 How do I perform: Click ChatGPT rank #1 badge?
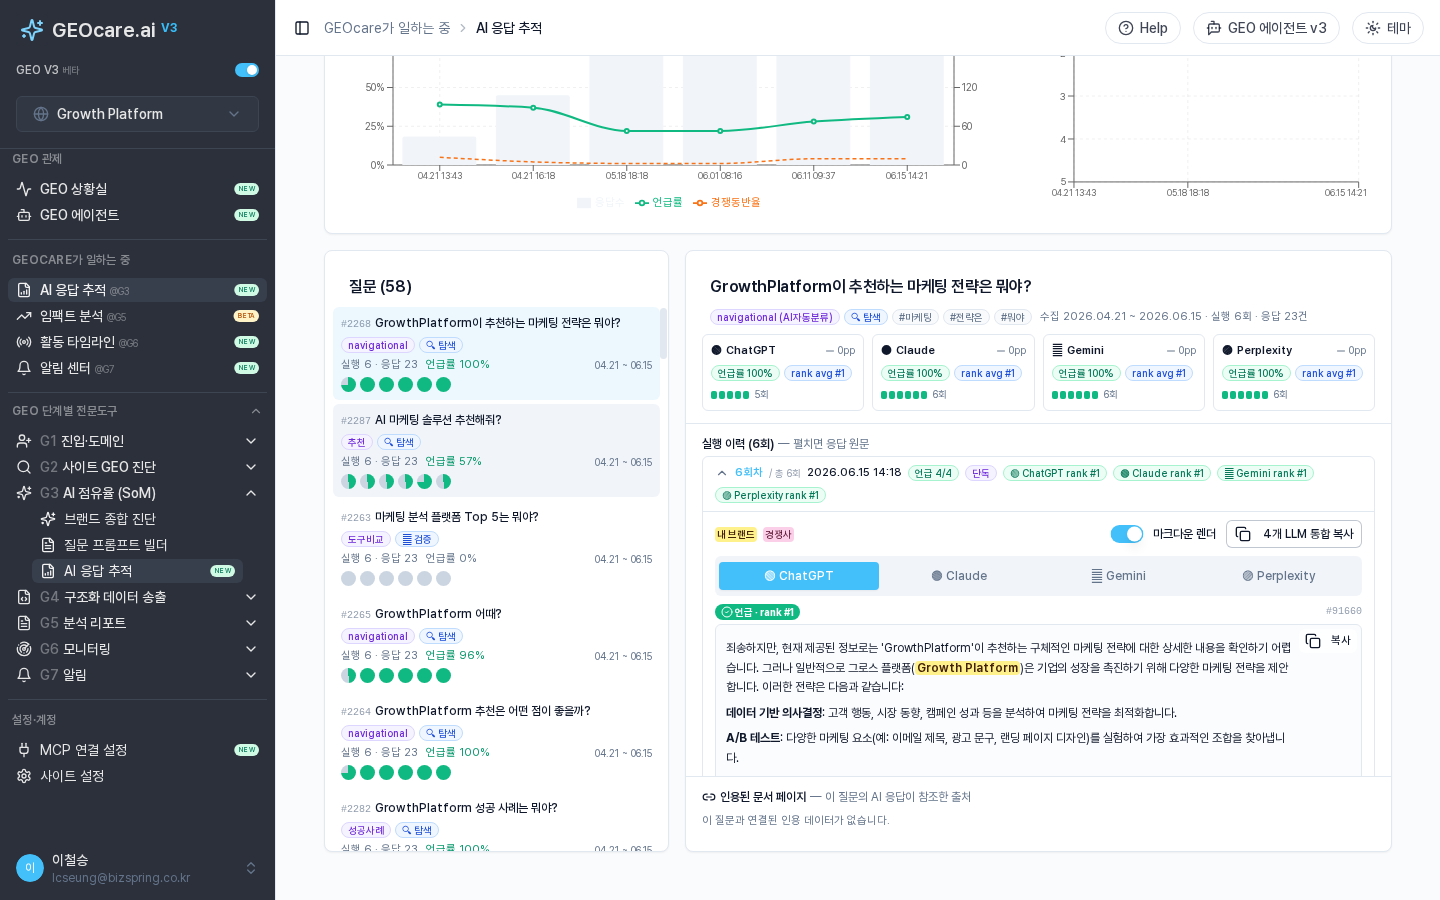click(1055, 473)
